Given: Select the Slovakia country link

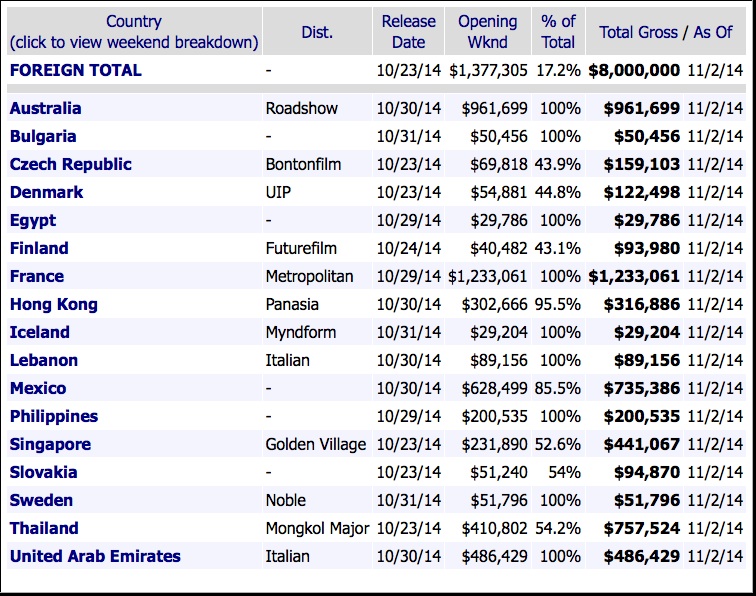Looking at the screenshot, I should 43,472.
